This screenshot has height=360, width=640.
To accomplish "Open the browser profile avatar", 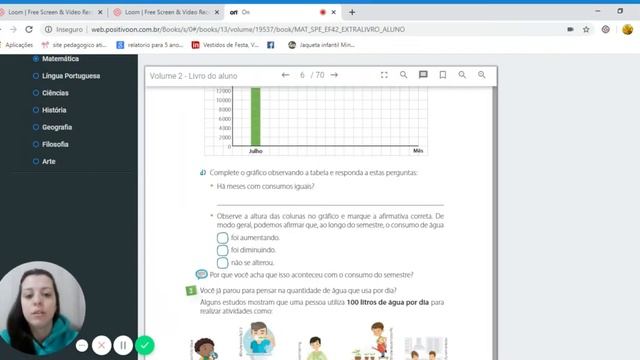I will tap(627, 29).
